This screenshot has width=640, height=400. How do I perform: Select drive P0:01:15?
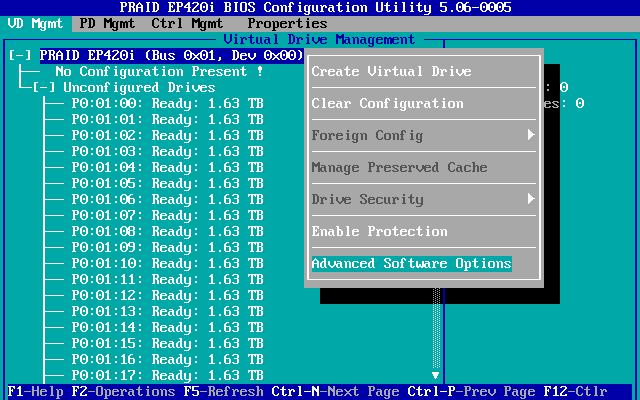[x=167, y=344]
